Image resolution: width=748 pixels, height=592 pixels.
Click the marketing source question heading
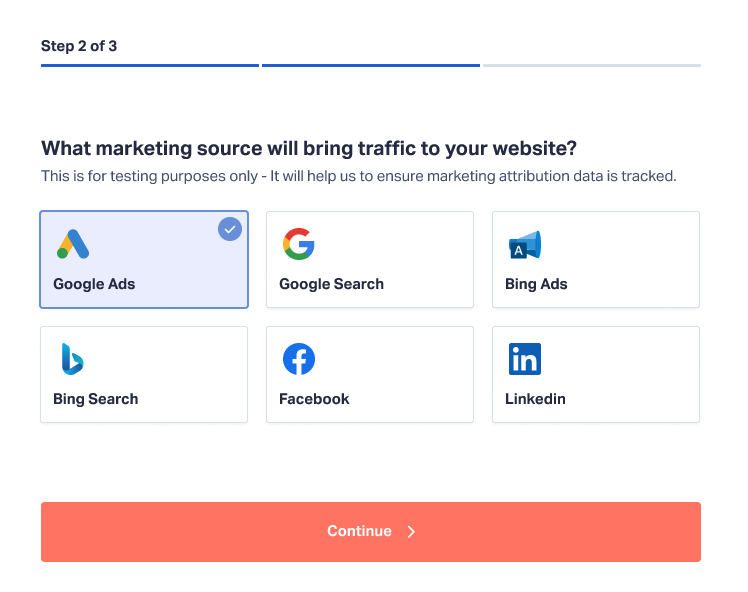pos(309,148)
